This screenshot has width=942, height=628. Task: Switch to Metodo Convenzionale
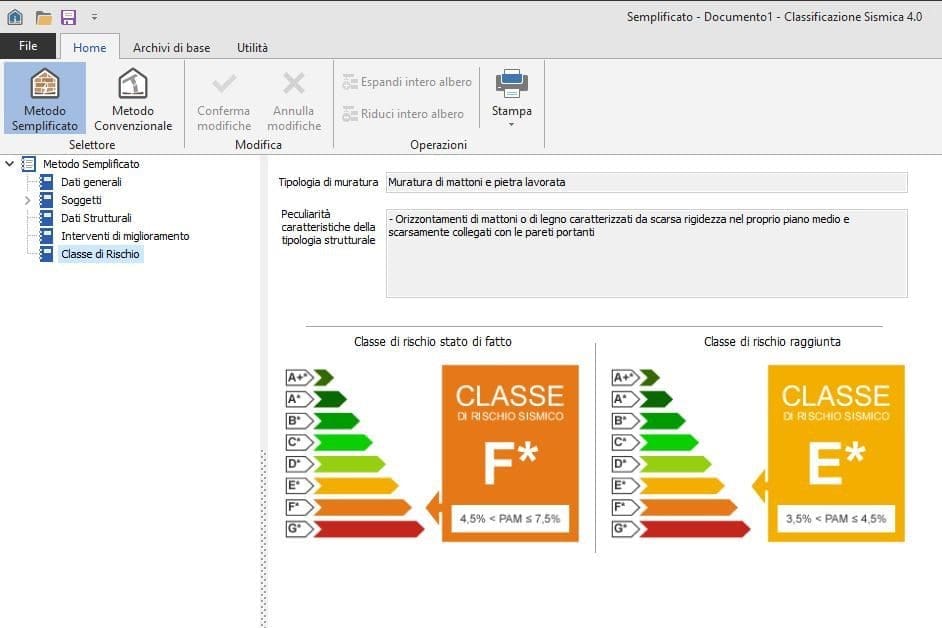pos(133,85)
